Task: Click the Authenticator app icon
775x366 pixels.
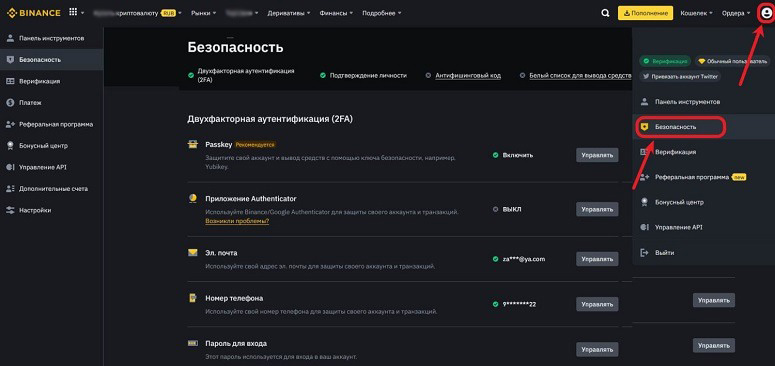Action: tap(192, 199)
